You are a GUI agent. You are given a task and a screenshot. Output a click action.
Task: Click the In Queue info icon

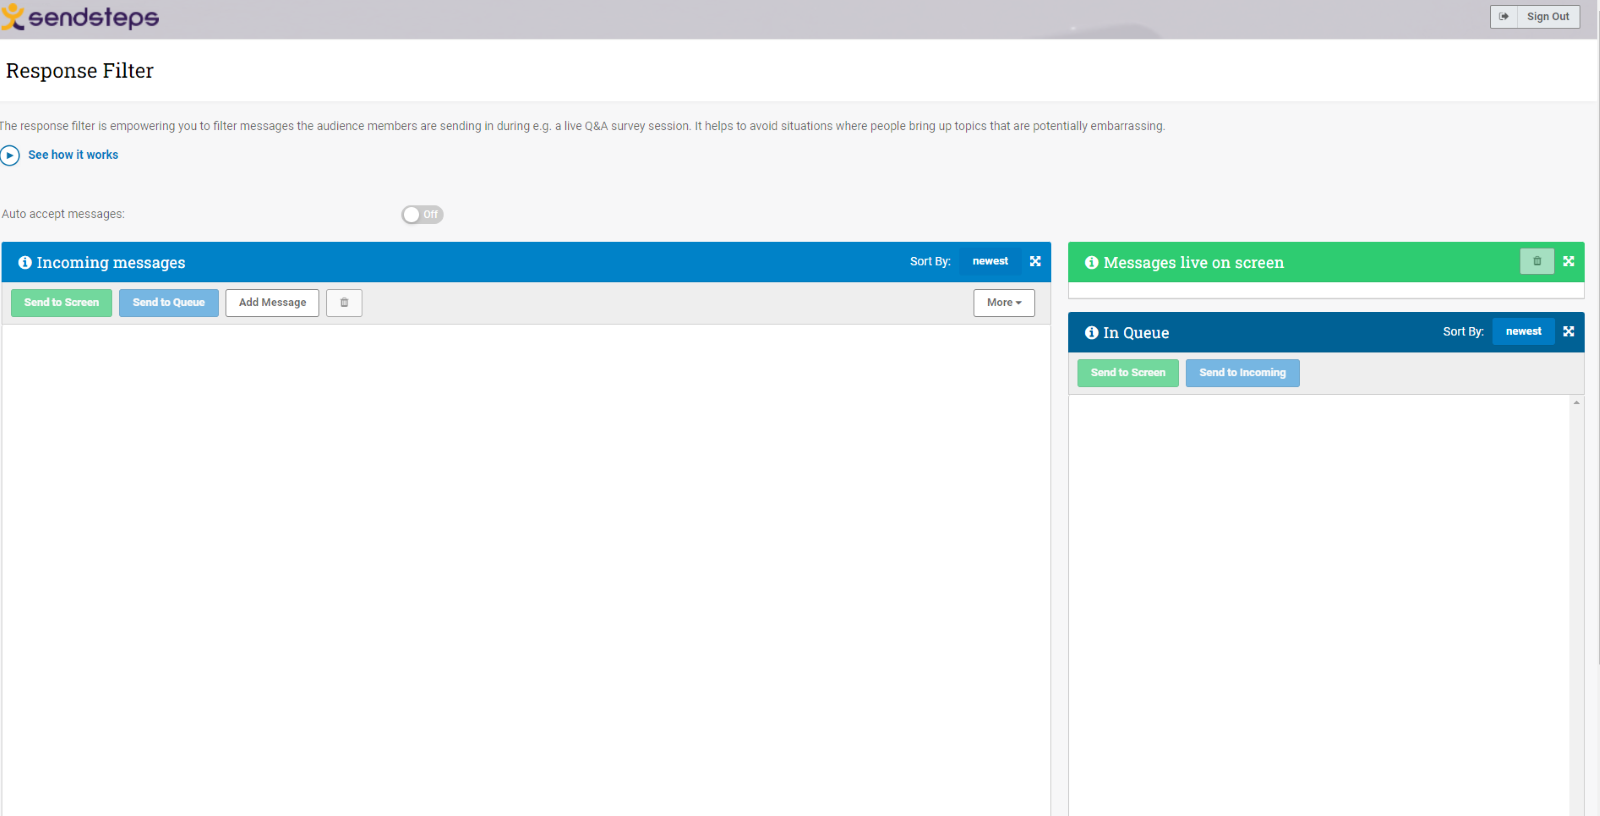[1092, 333]
